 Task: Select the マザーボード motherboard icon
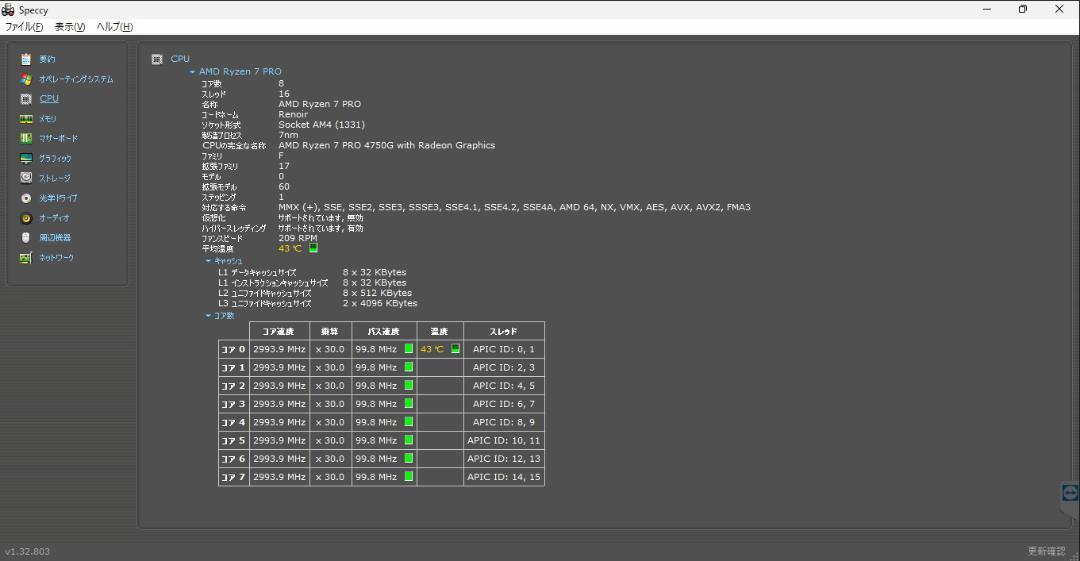click(26, 139)
